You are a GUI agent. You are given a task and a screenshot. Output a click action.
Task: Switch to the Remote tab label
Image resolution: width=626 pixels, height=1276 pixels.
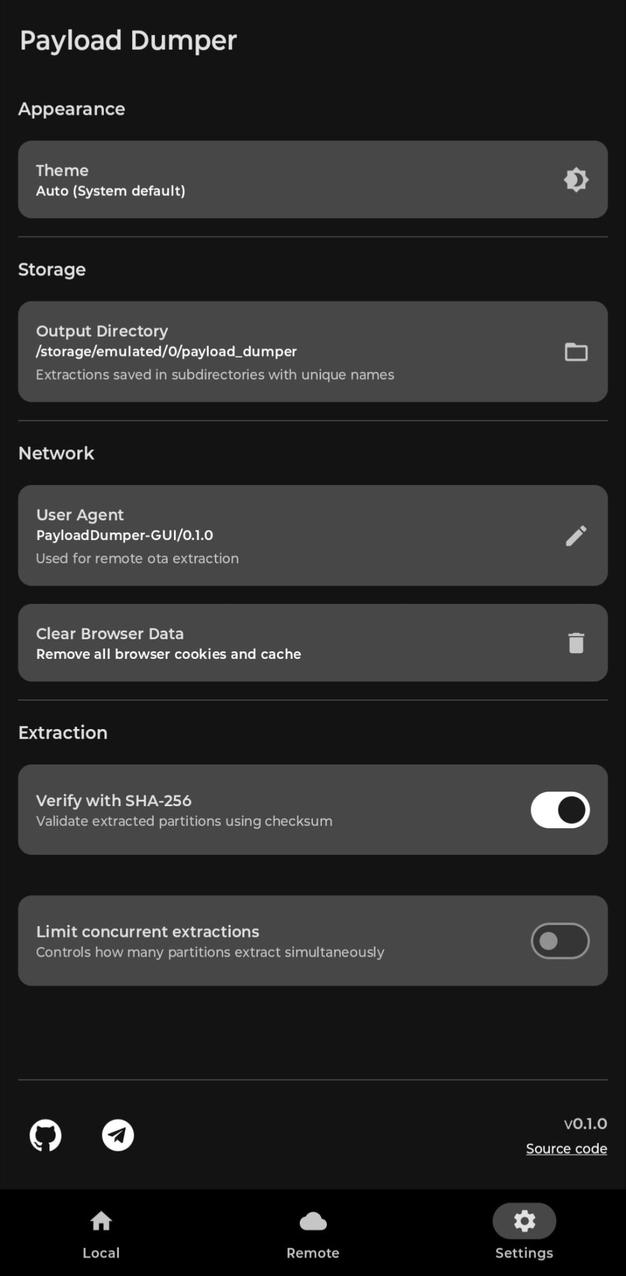coord(313,1253)
